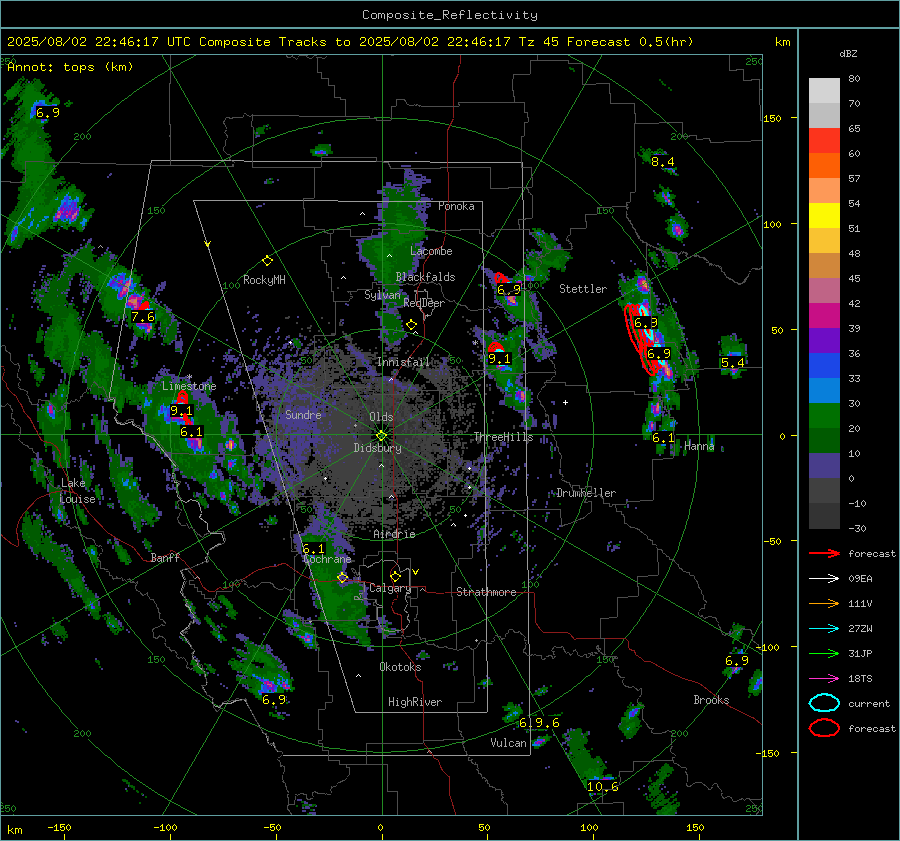Click the Lake Louise label
The width and height of the screenshot is (900, 841).
click(77, 491)
